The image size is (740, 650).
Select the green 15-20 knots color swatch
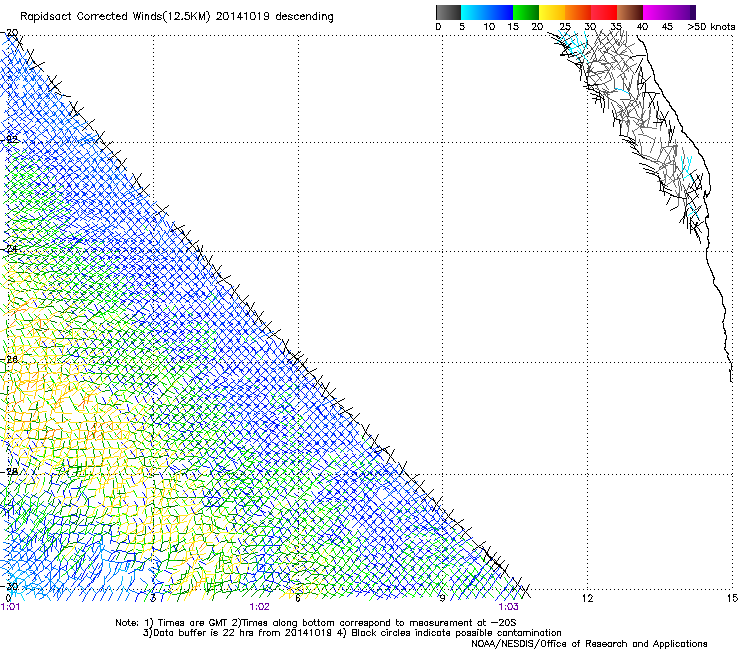pyautogui.click(x=526, y=12)
